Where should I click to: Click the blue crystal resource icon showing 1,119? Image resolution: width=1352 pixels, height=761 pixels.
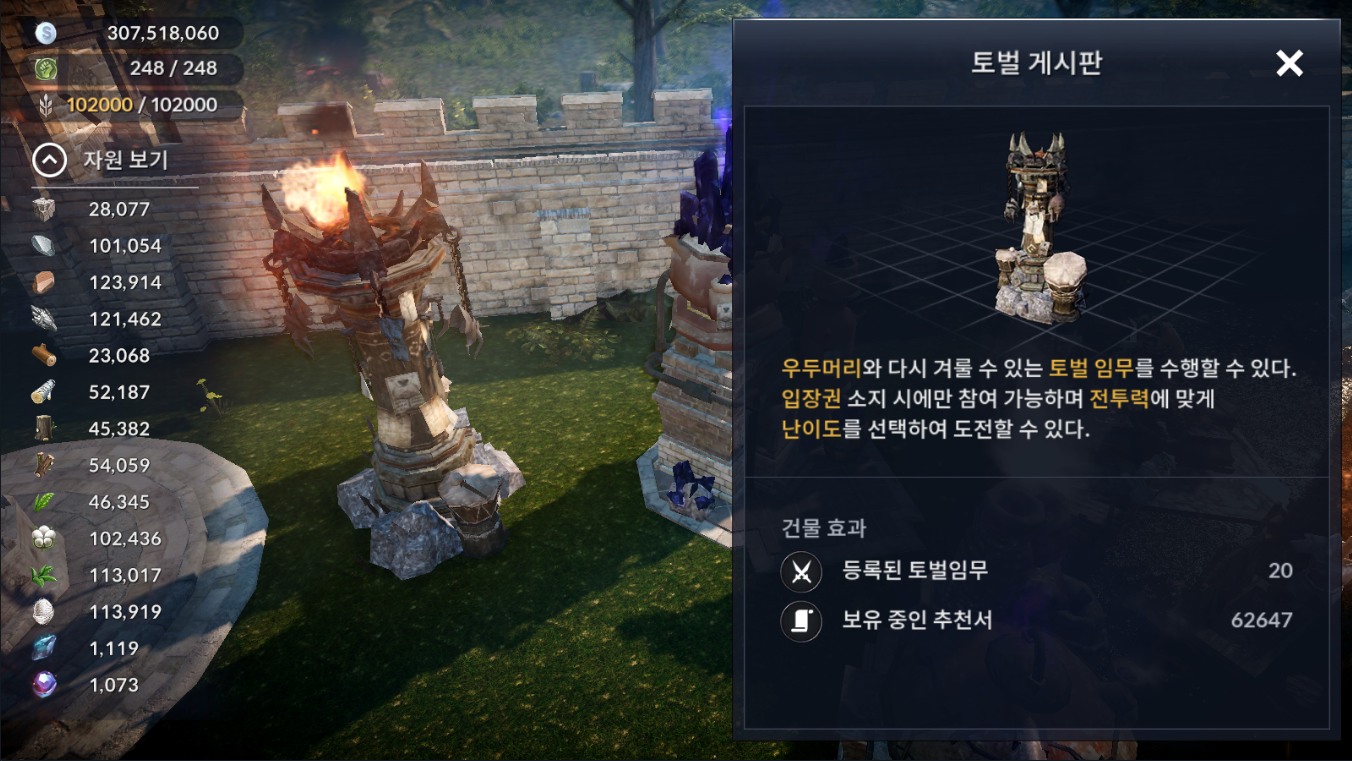click(x=44, y=648)
